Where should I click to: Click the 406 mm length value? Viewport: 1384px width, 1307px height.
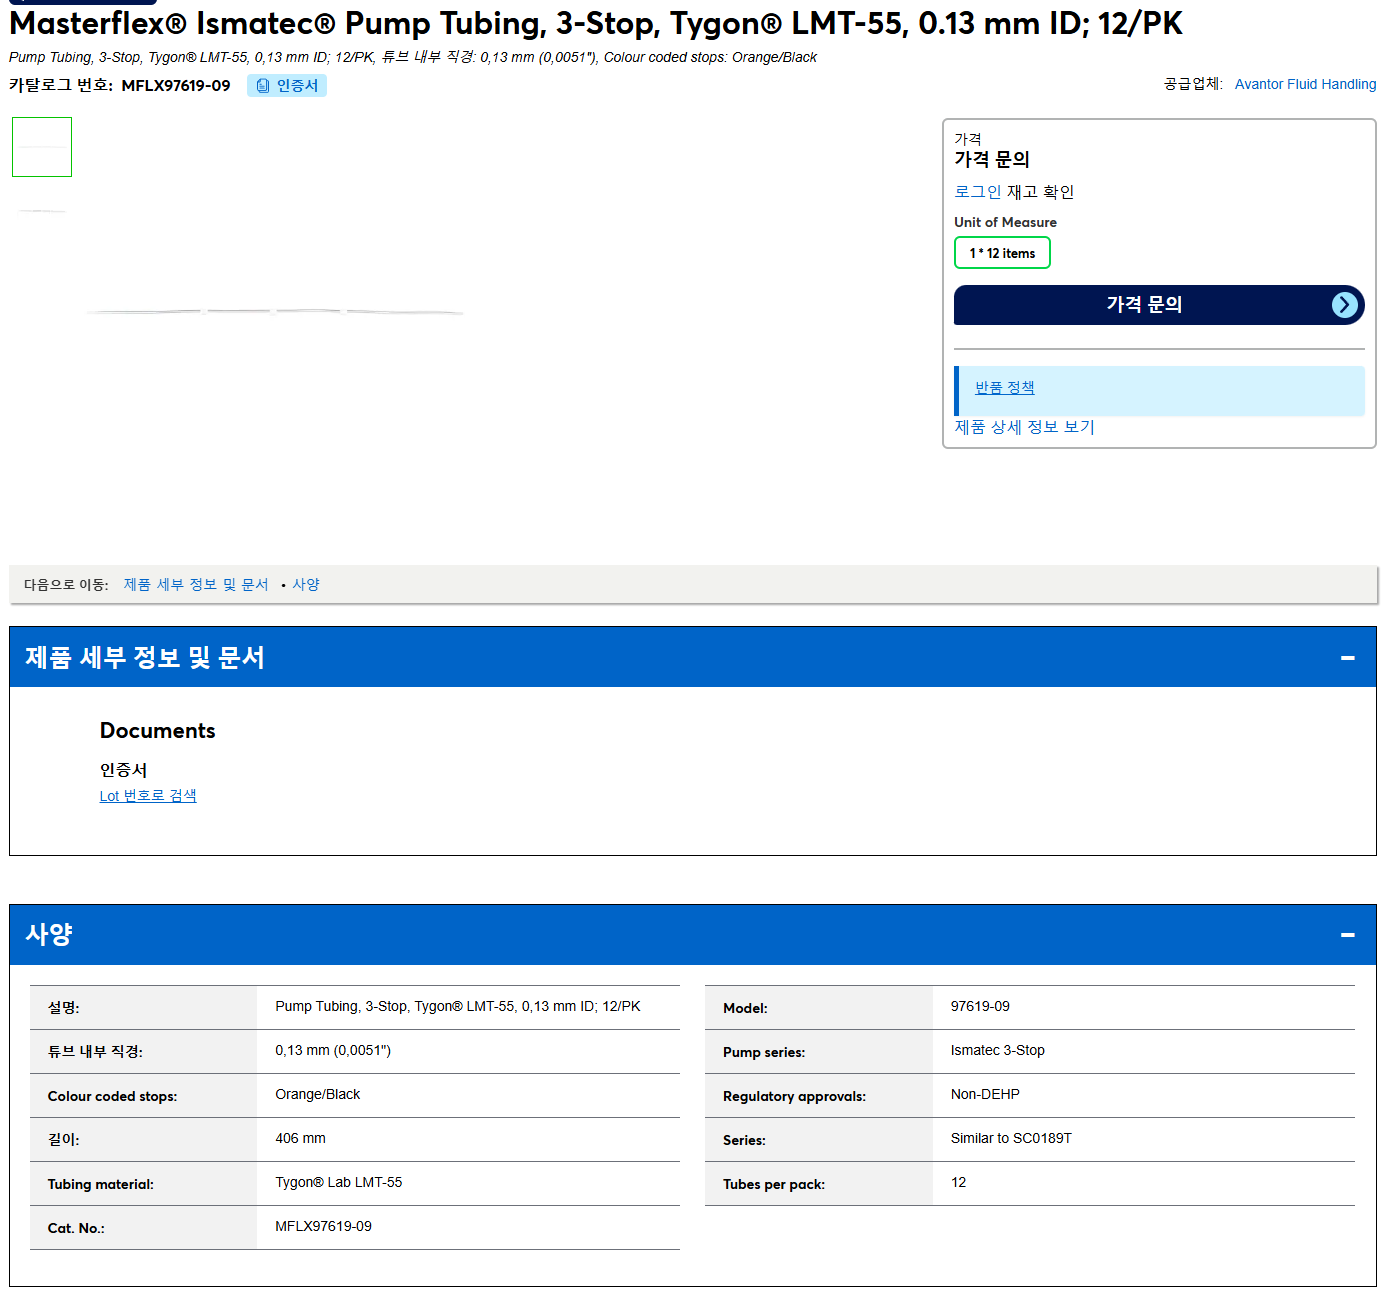click(x=301, y=1139)
